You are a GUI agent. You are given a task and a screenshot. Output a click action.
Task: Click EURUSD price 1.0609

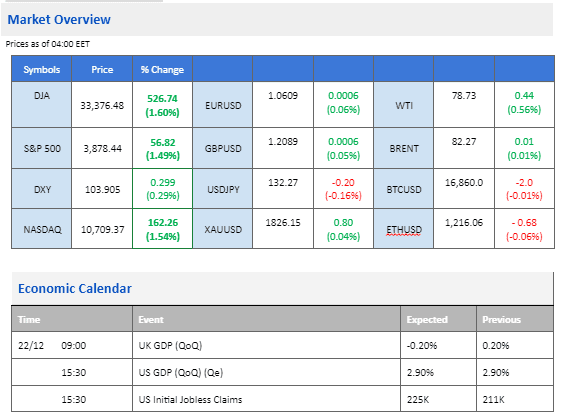coord(283,96)
